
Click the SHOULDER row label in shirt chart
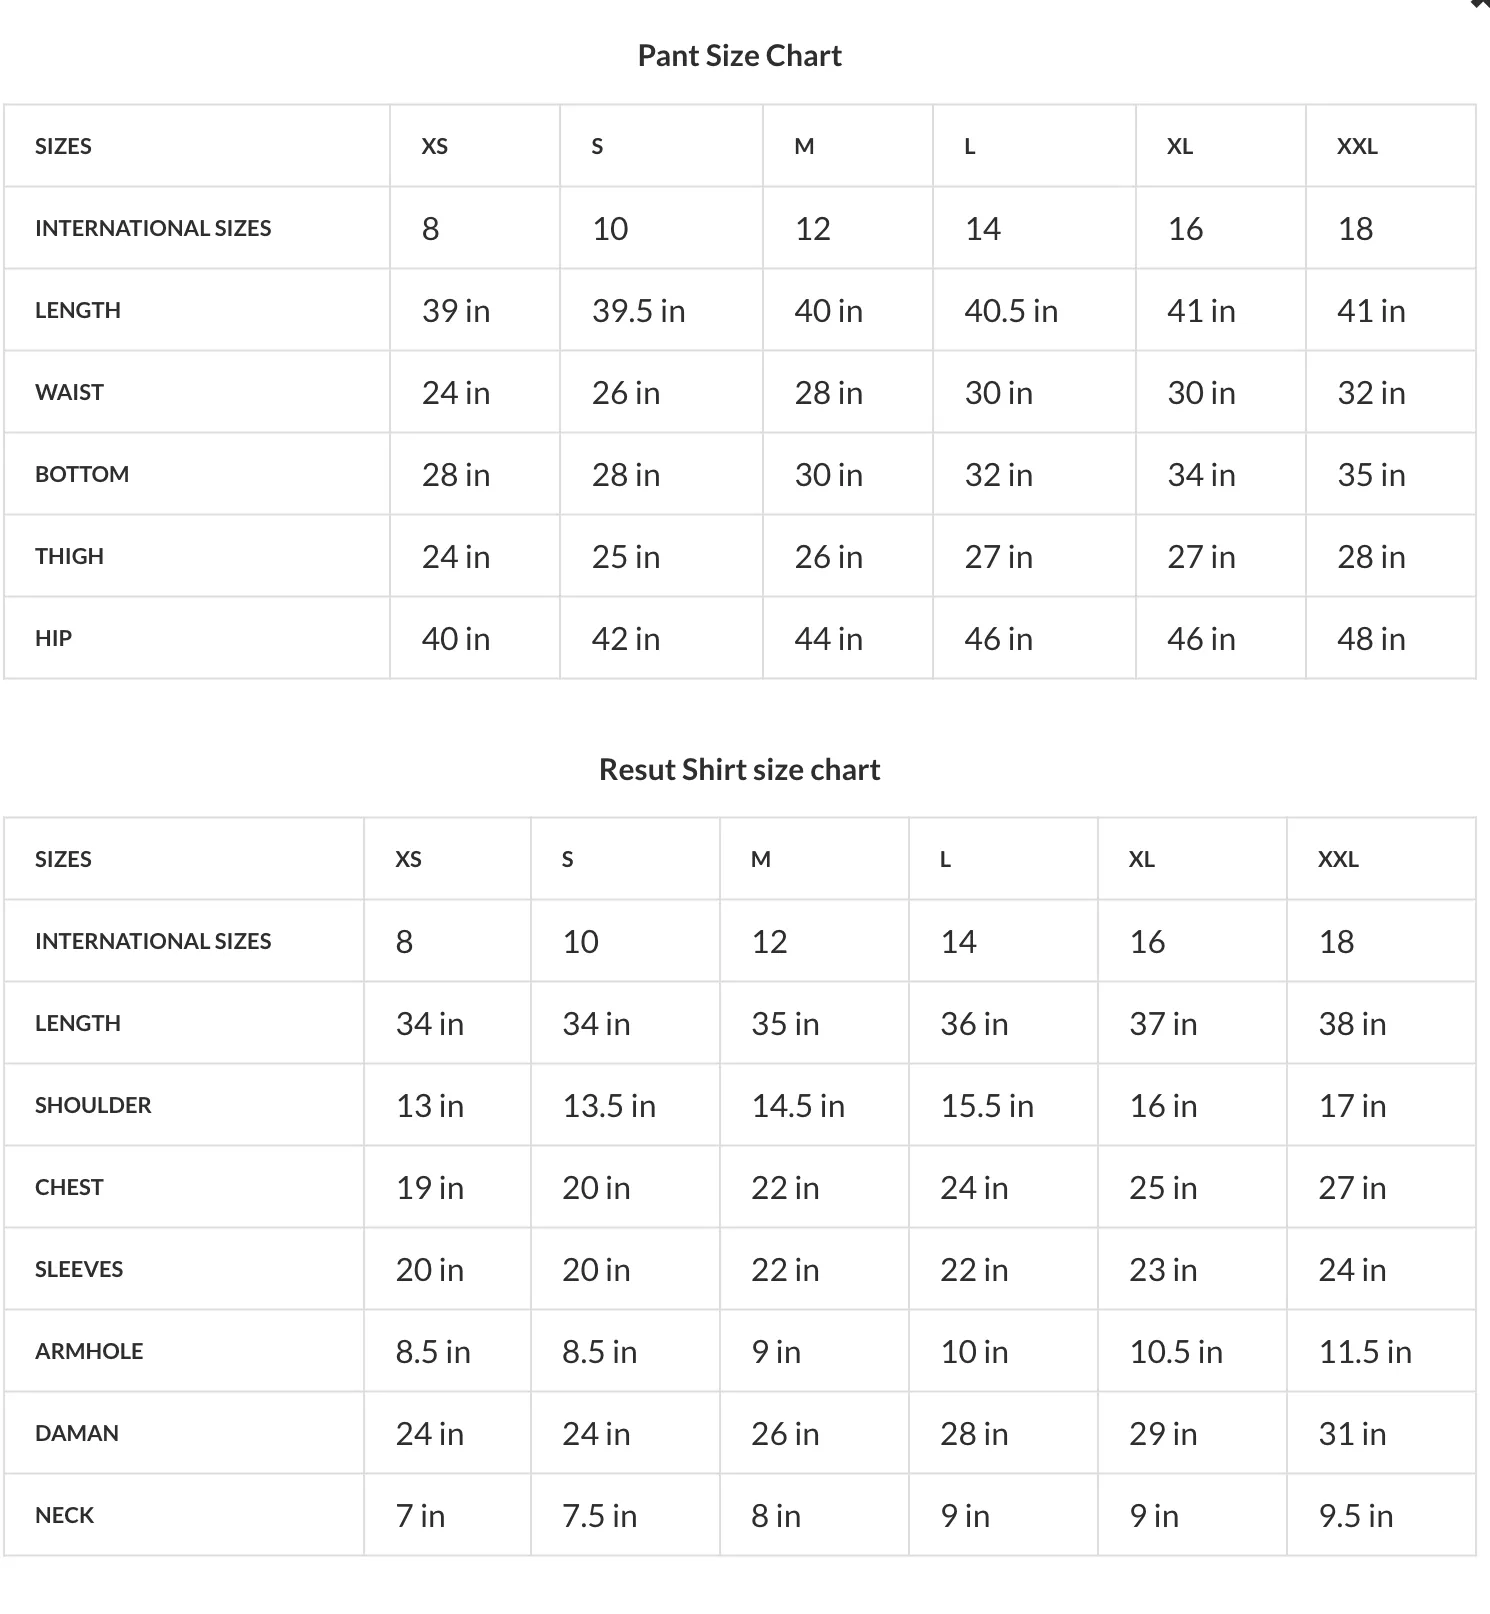pyautogui.click(x=93, y=1105)
